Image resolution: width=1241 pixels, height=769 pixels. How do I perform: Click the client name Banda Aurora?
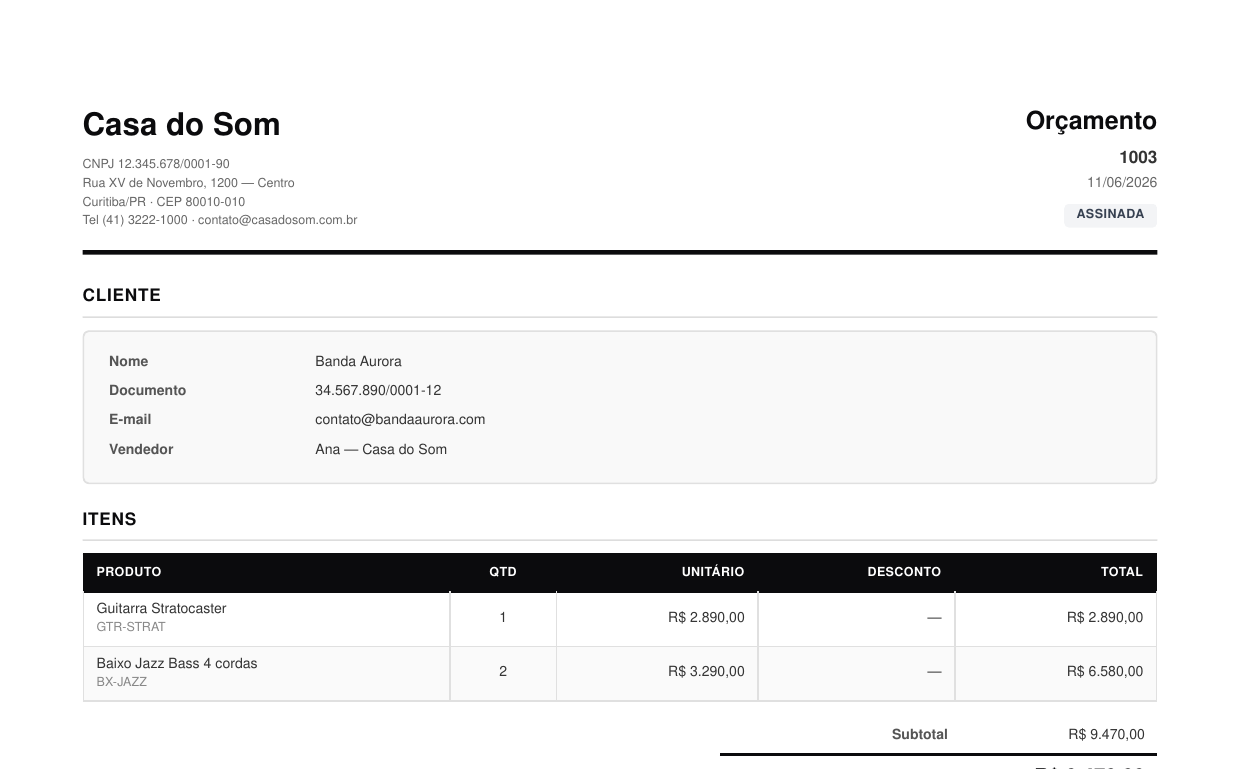point(358,361)
